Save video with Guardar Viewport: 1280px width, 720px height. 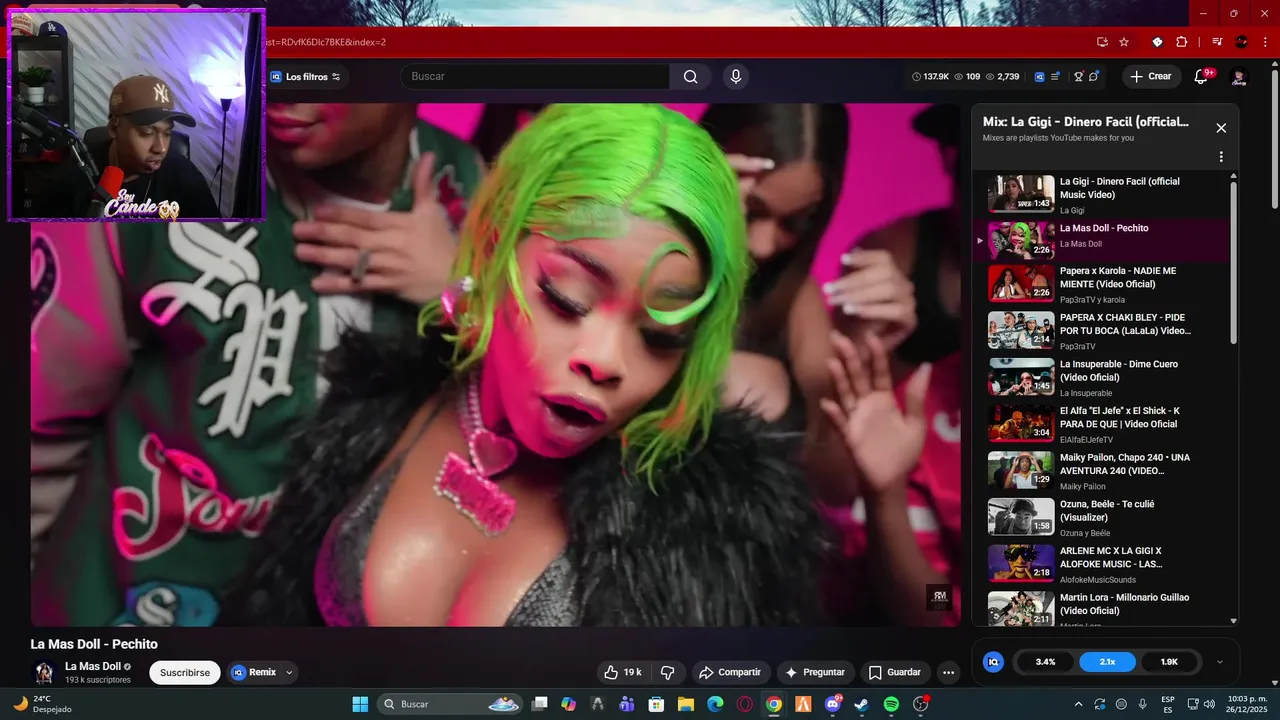click(x=895, y=673)
